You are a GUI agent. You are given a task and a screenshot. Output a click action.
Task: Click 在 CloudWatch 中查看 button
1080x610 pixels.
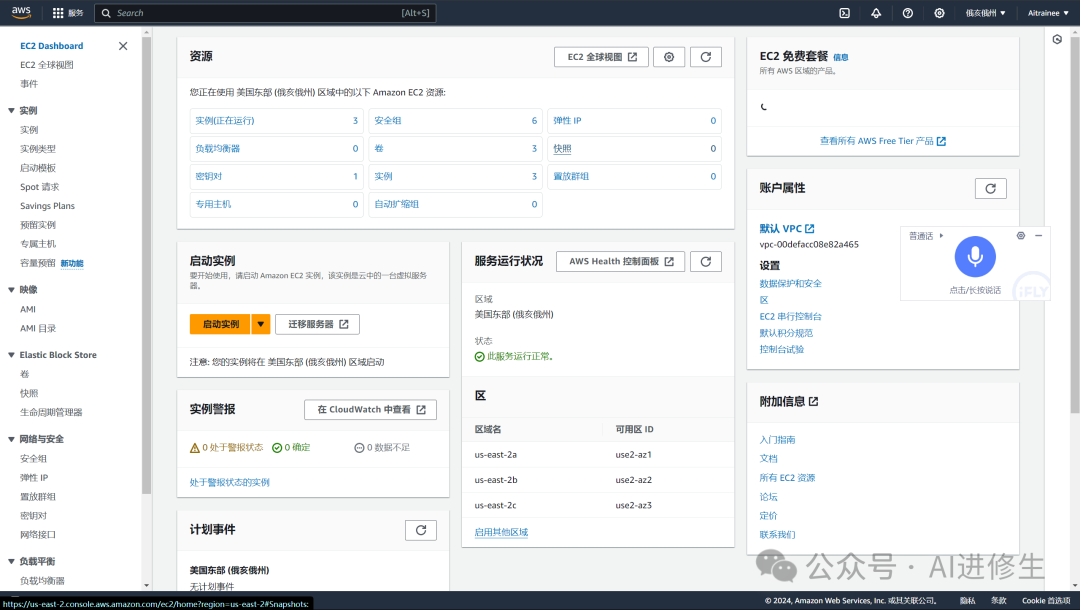[371, 410]
